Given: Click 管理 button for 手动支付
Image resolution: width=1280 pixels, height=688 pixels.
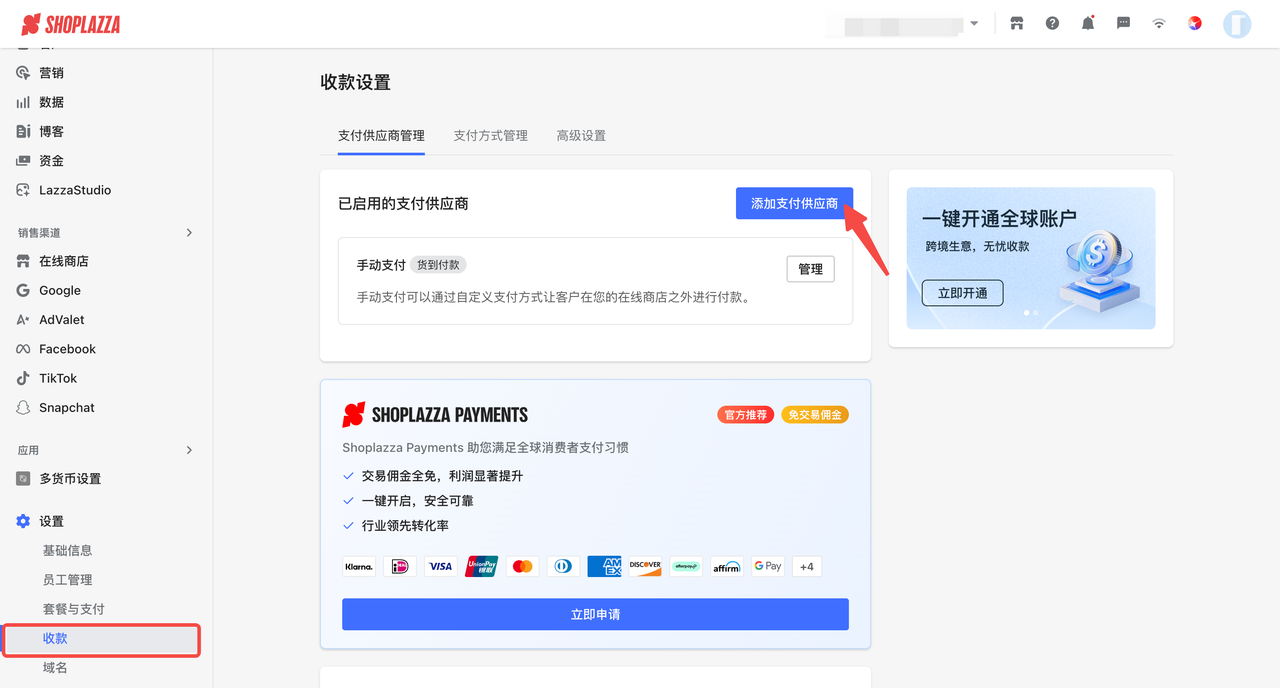Looking at the screenshot, I should pos(810,269).
